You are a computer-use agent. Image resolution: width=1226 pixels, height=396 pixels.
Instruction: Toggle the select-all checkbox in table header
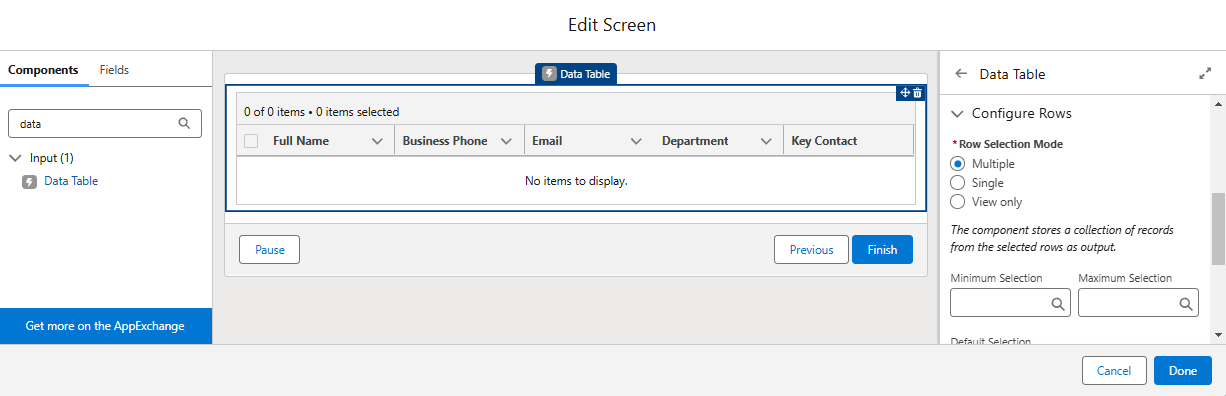click(x=251, y=141)
